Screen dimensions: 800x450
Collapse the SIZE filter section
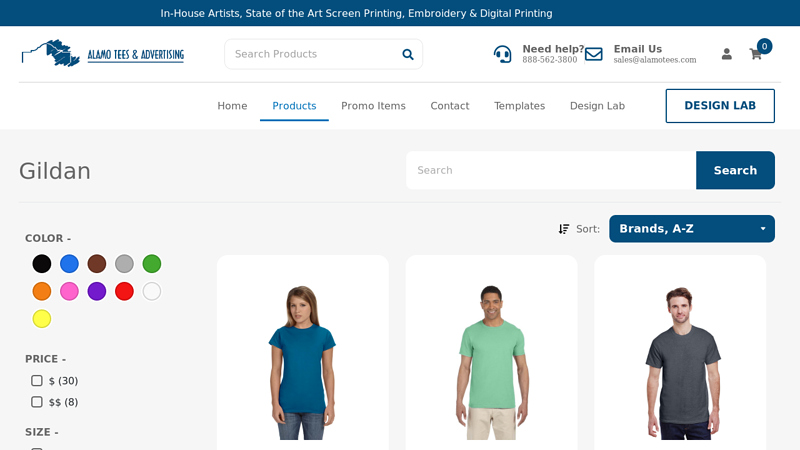pyautogui.click(x=42, y=432)
